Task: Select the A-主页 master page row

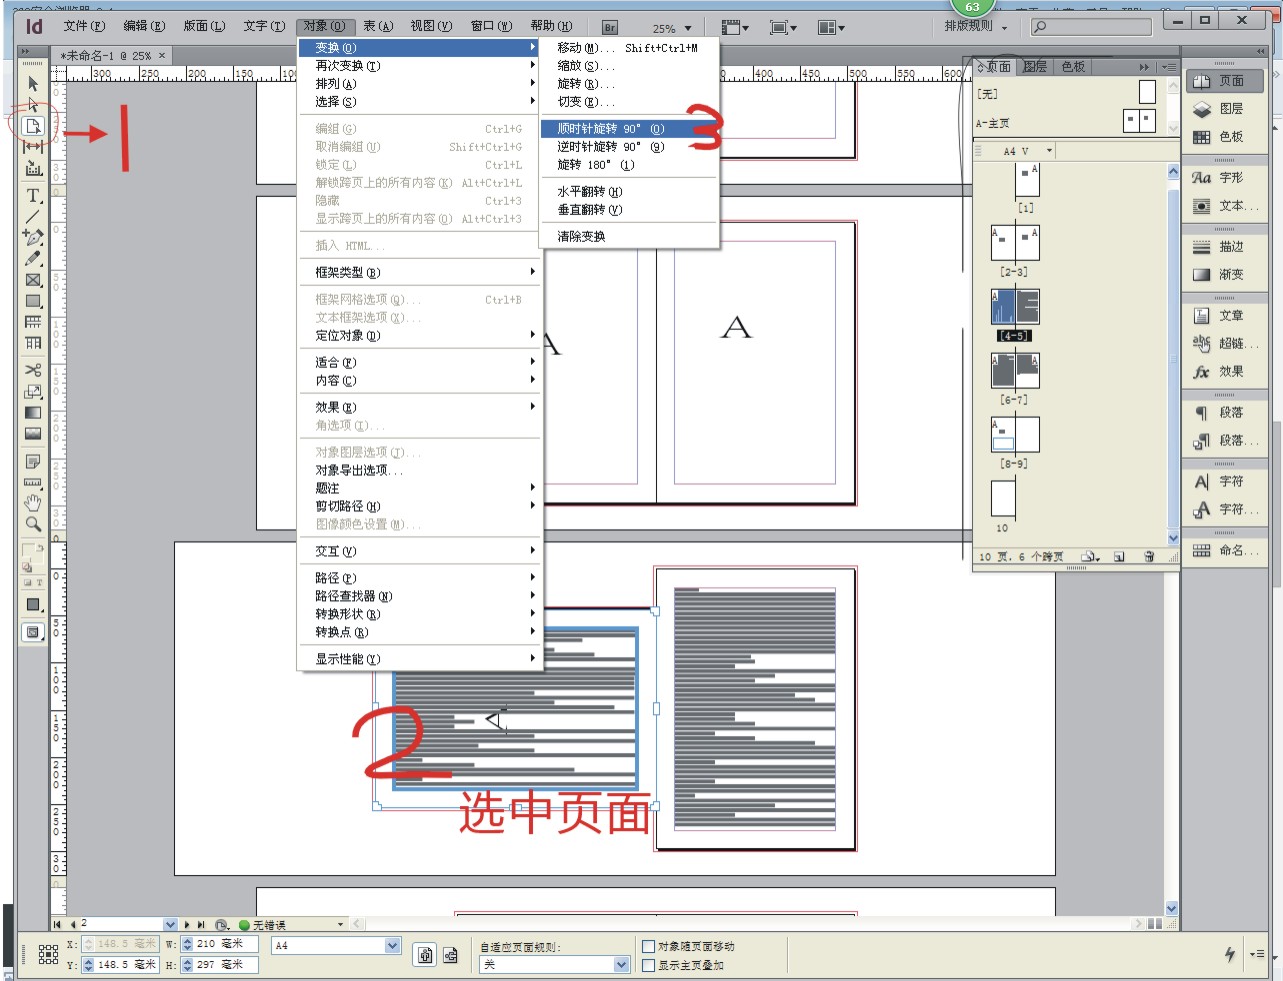Action: tap(1067, 122)
